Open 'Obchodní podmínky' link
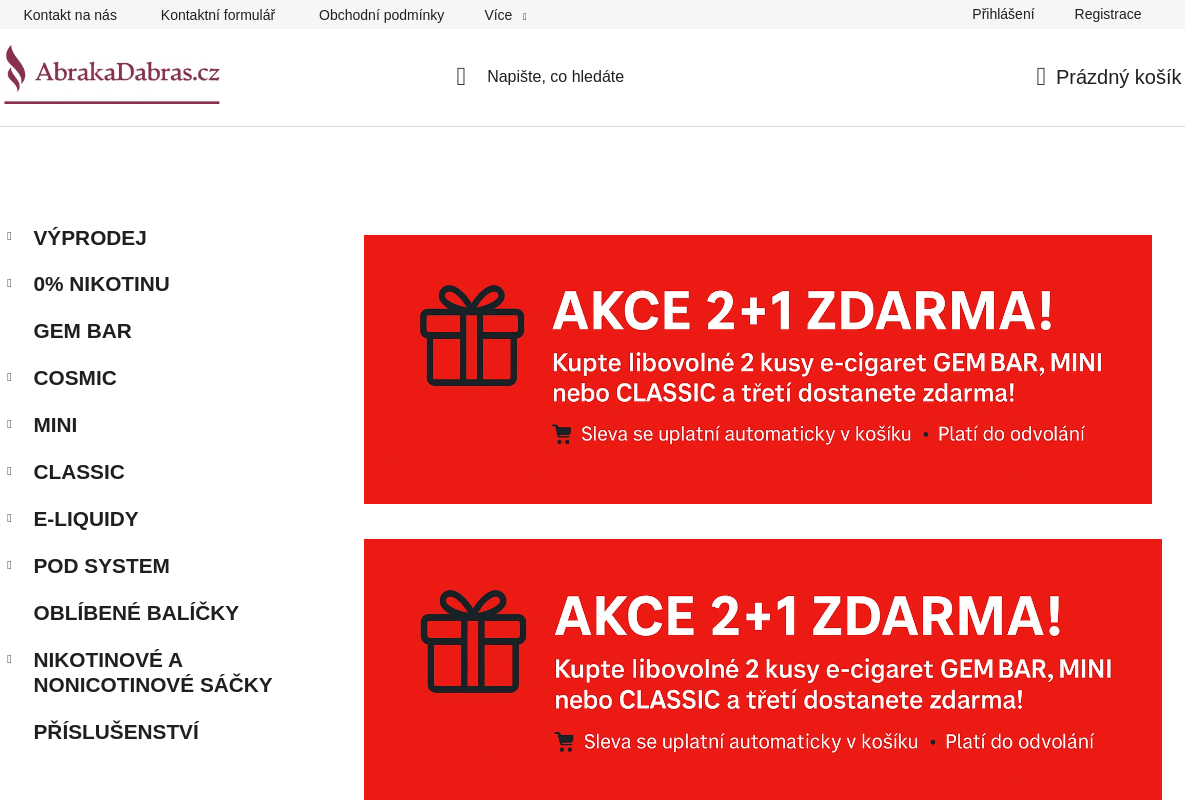 381,15
